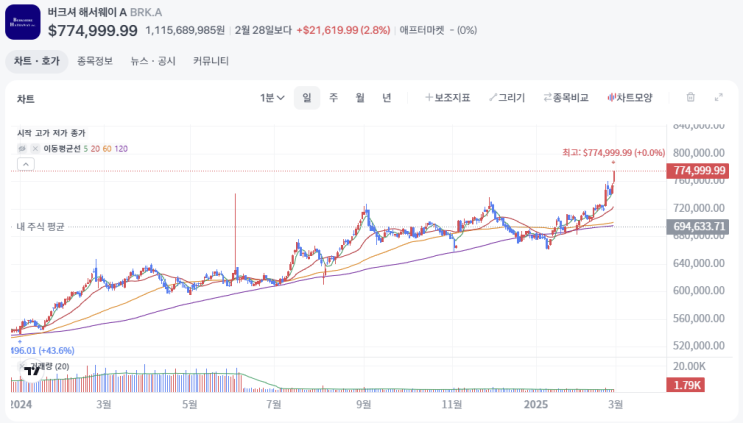The width and height of the screenshot is (743, 423).
Task: Click the TradingView logo on chart
Action: pos(31,370)
